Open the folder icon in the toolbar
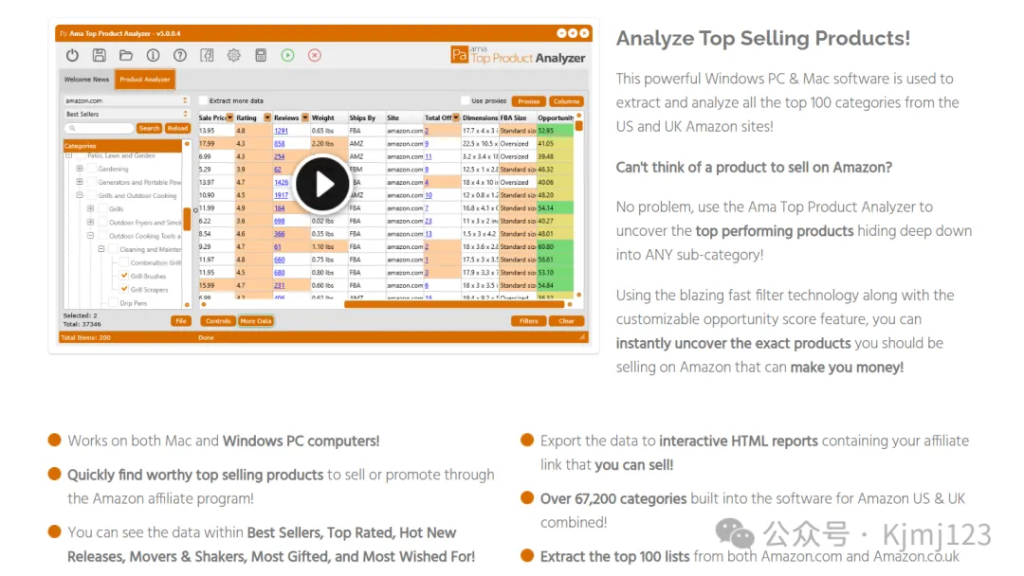The image size is (1024, 576). pos(126,56)
